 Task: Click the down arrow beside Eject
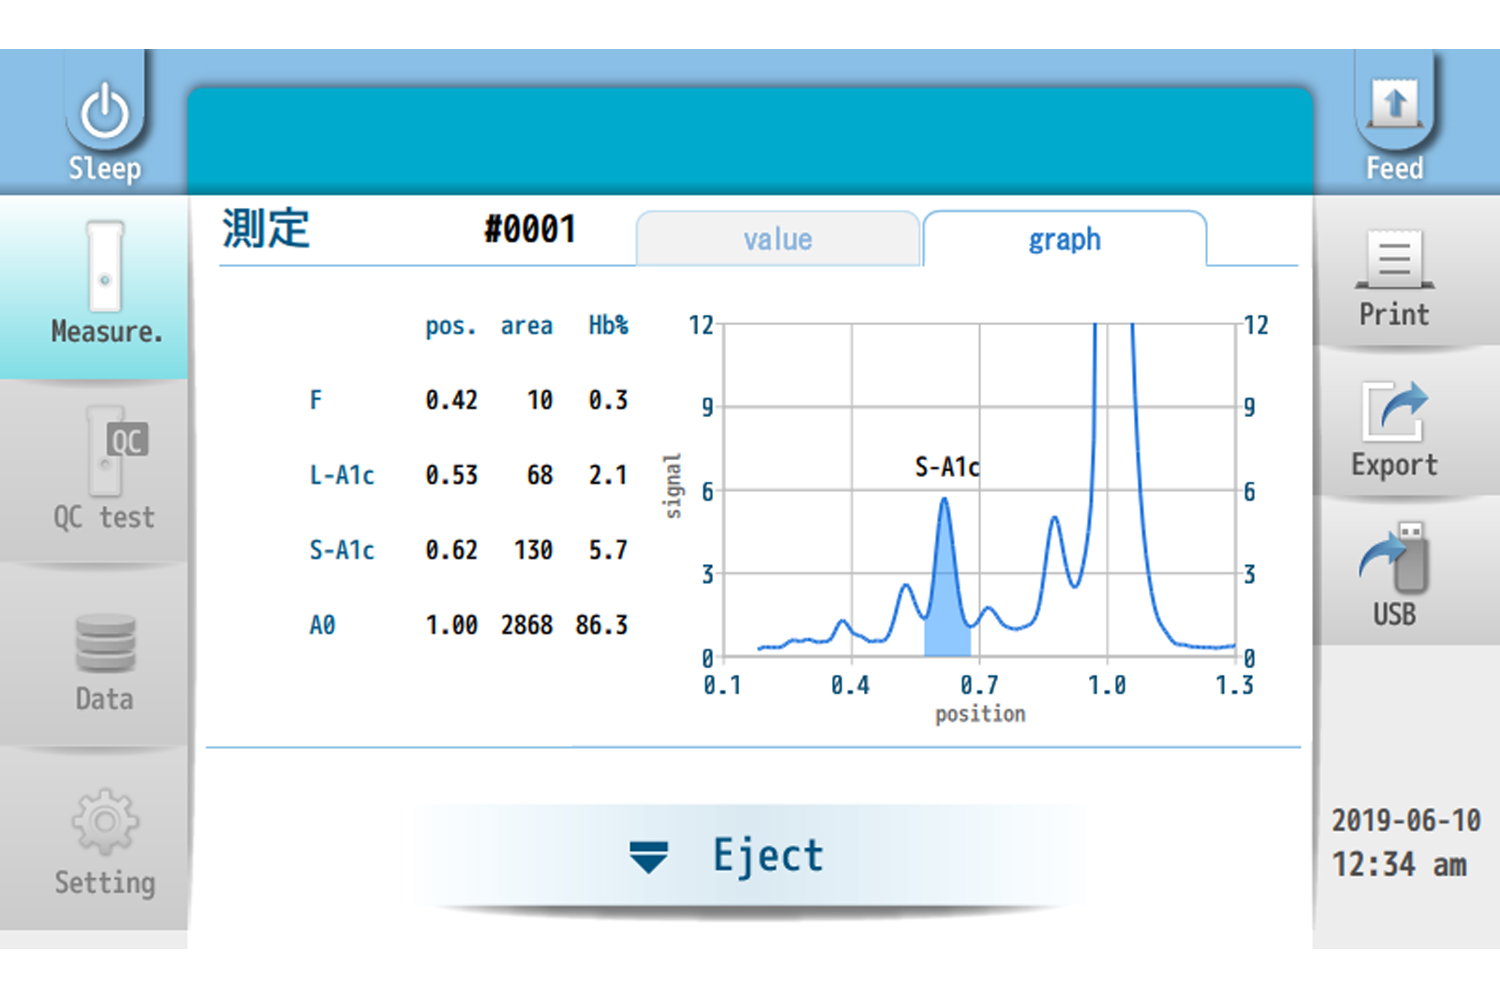[x=648, y=857]
